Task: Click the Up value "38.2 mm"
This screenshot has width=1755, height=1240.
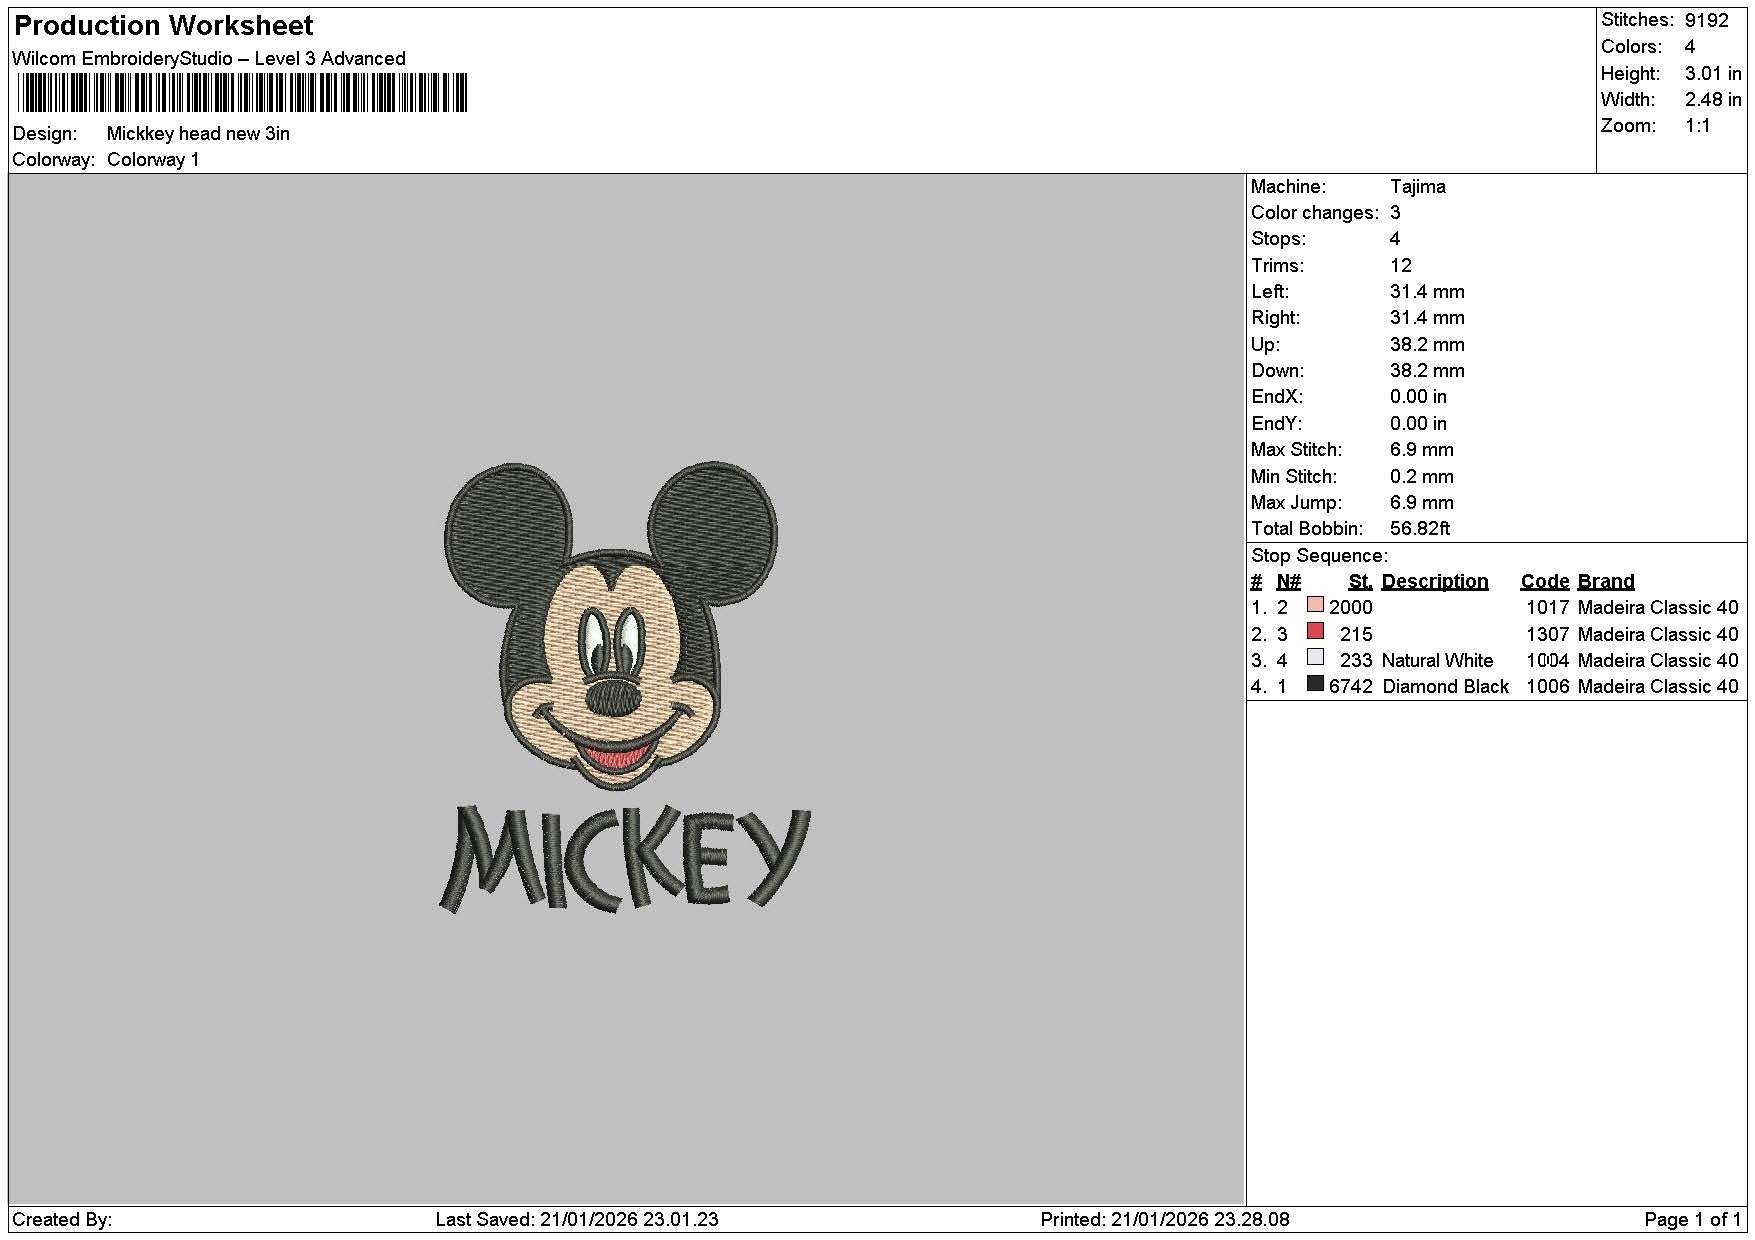Action: (1427, 344)
